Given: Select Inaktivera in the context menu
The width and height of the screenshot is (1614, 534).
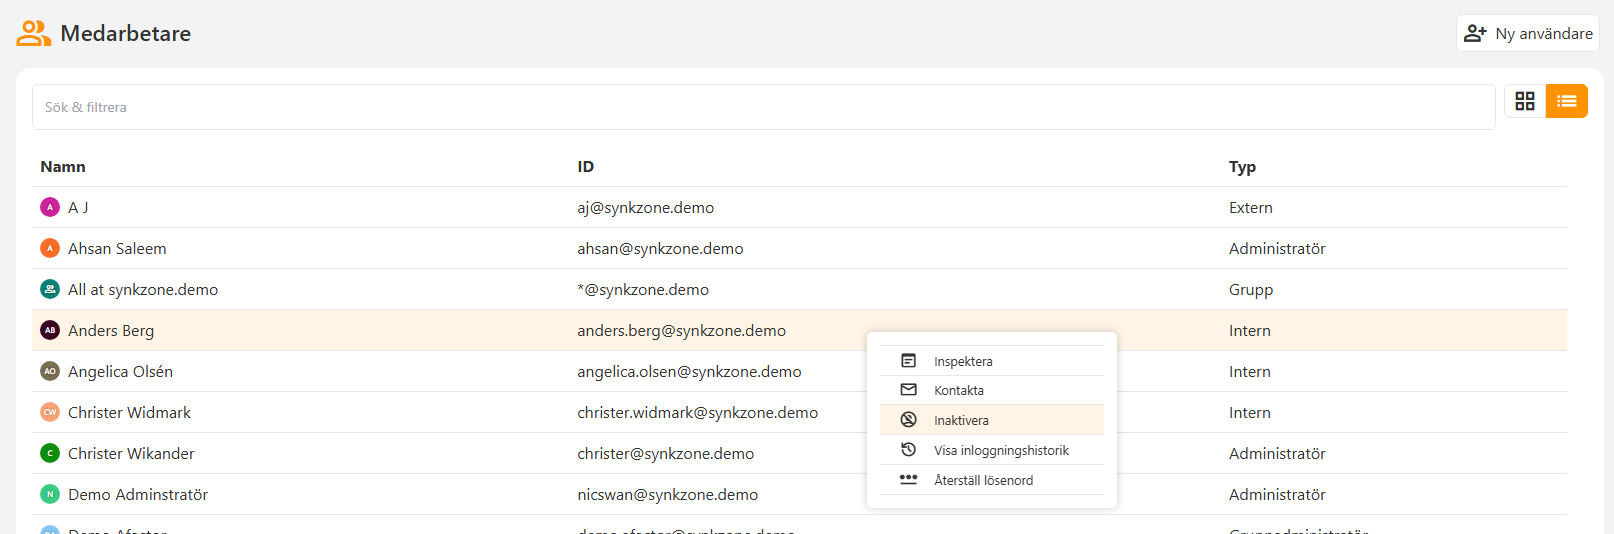Looking at the screenshot, I should coord(992,420).
